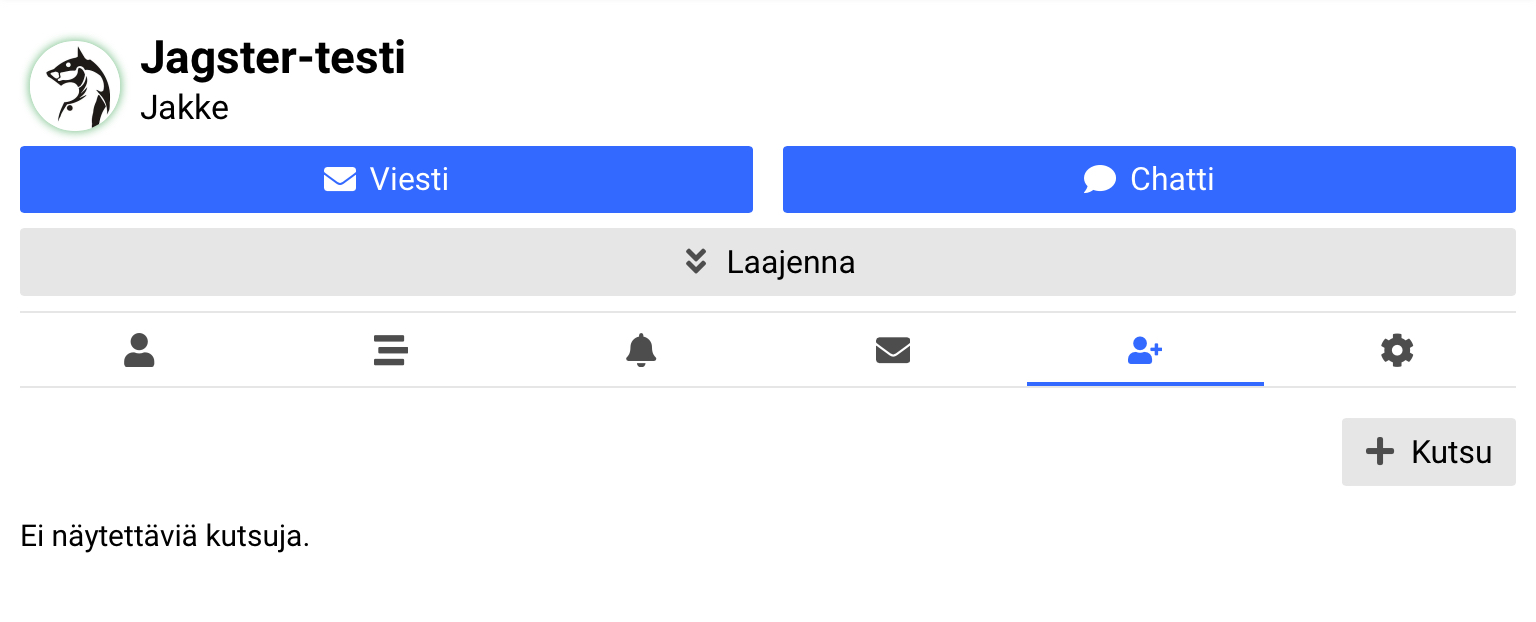Click the plus icon beside Kutsu

[x=1380, y=452]
